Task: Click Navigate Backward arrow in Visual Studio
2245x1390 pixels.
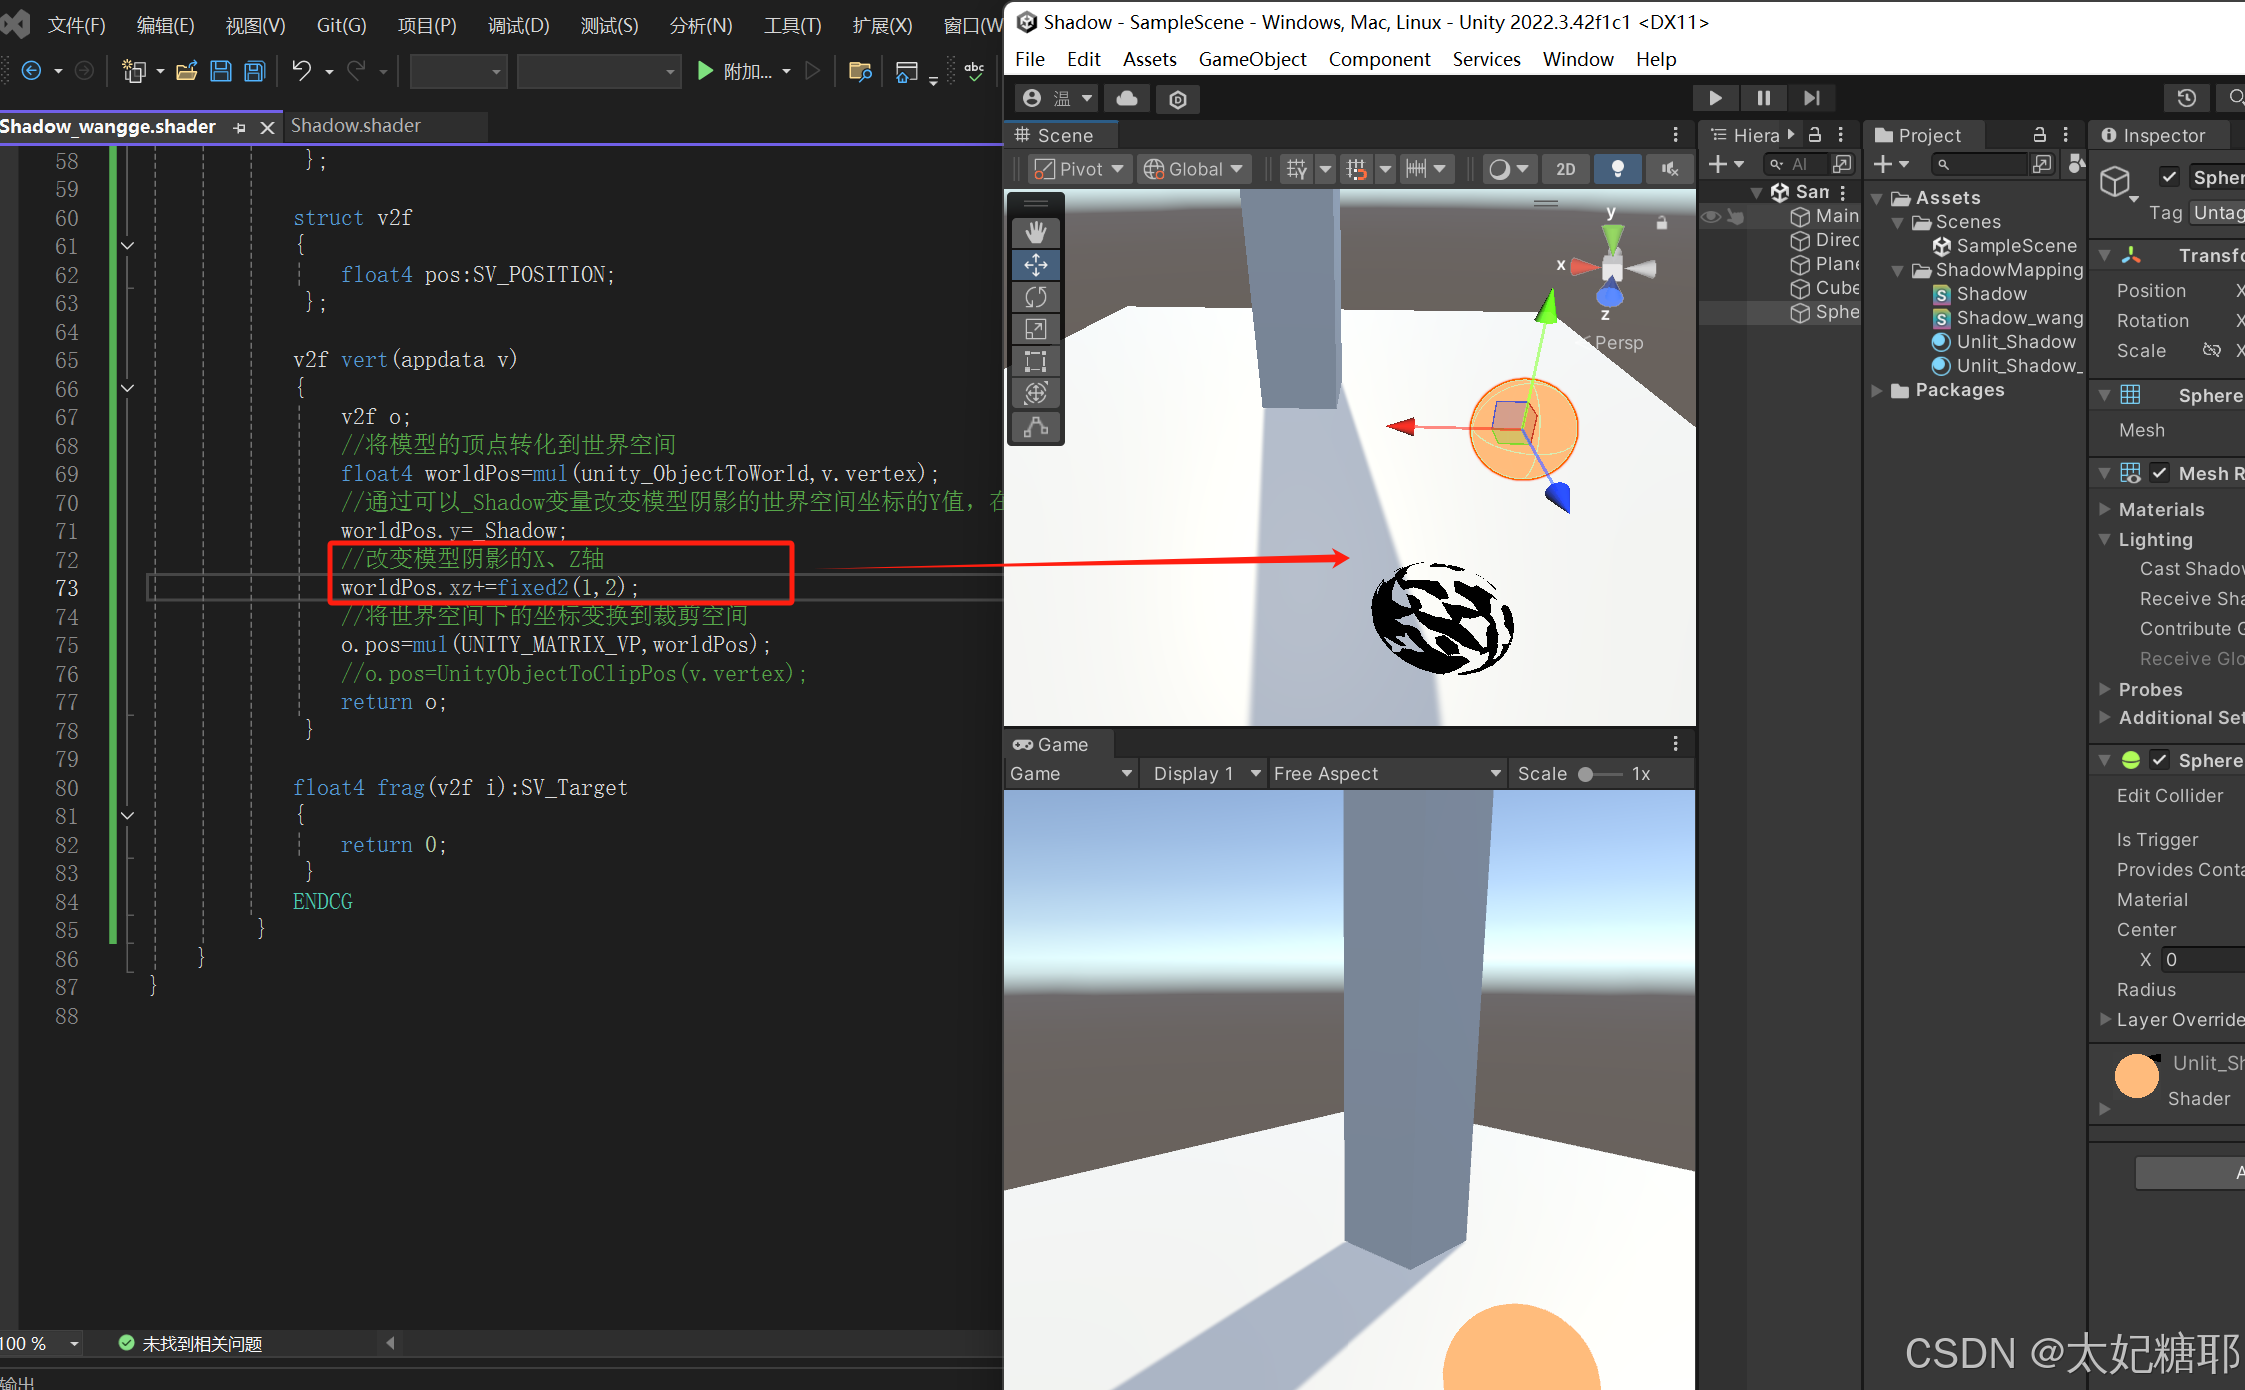Action: 31,70
